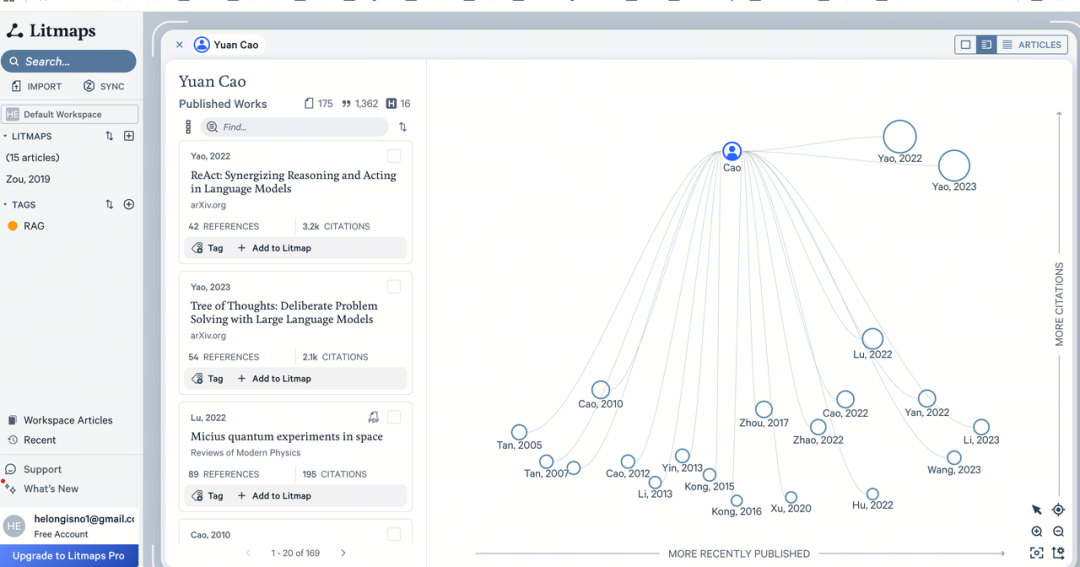Screen dimensions: 1080x567
Task: Select the Tree of Thoughts article checkbox
Action: click(394, 287)
